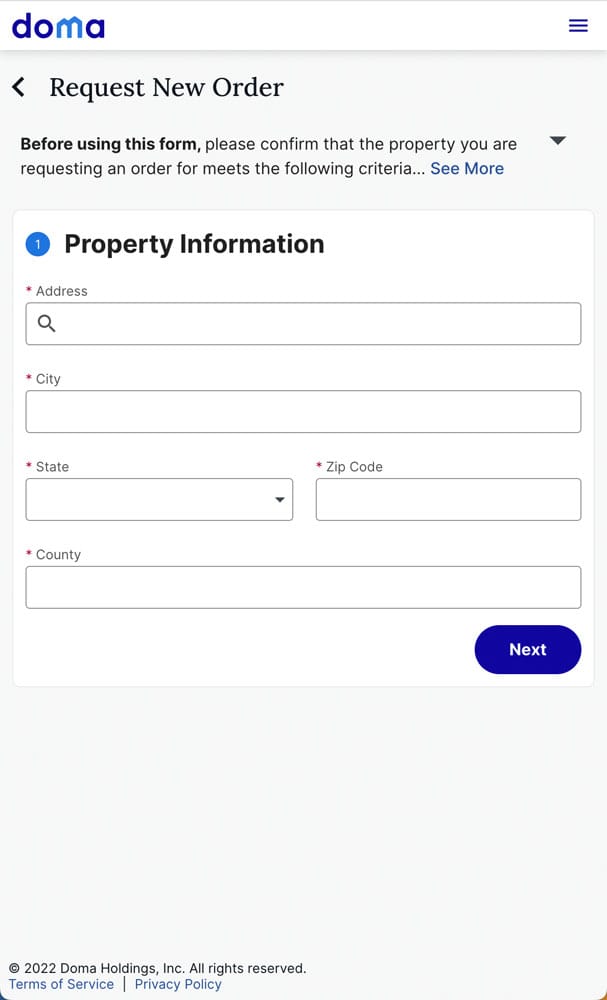Focus the County text field
This screenshot has width=607, height=1000.
303,587
